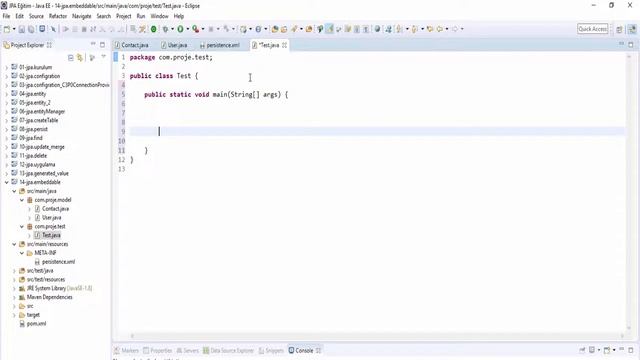Viewport: 640px width, 360px height.
Task: Click the Forward navigation arrow icon
Action: tap(455, 29)
